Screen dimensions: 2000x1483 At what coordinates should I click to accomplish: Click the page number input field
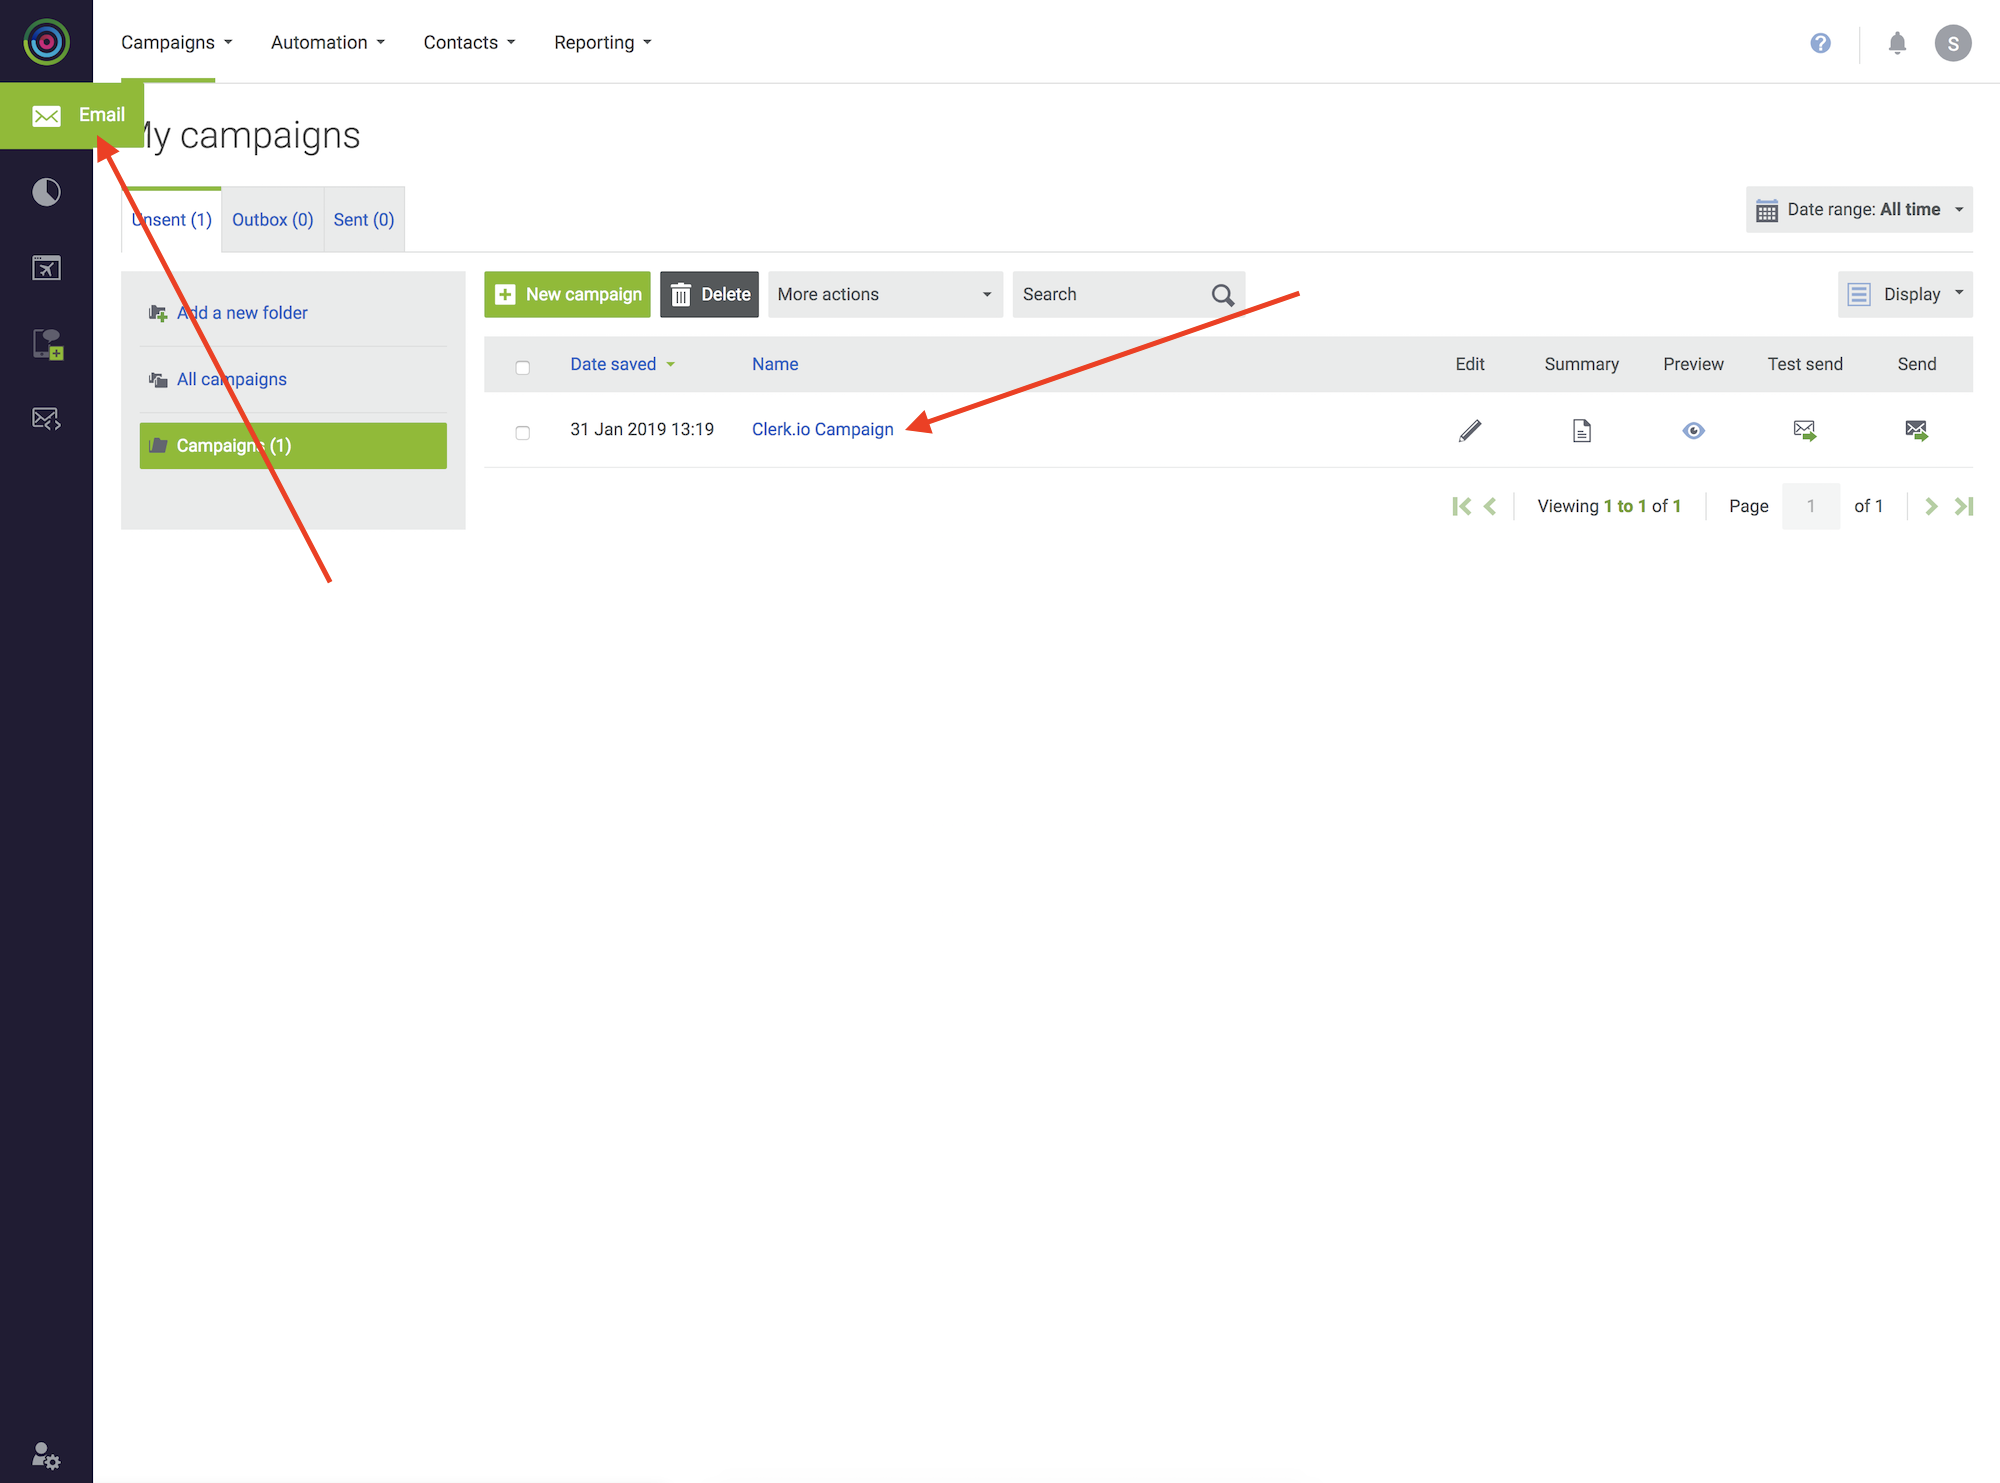point(1810,506)
